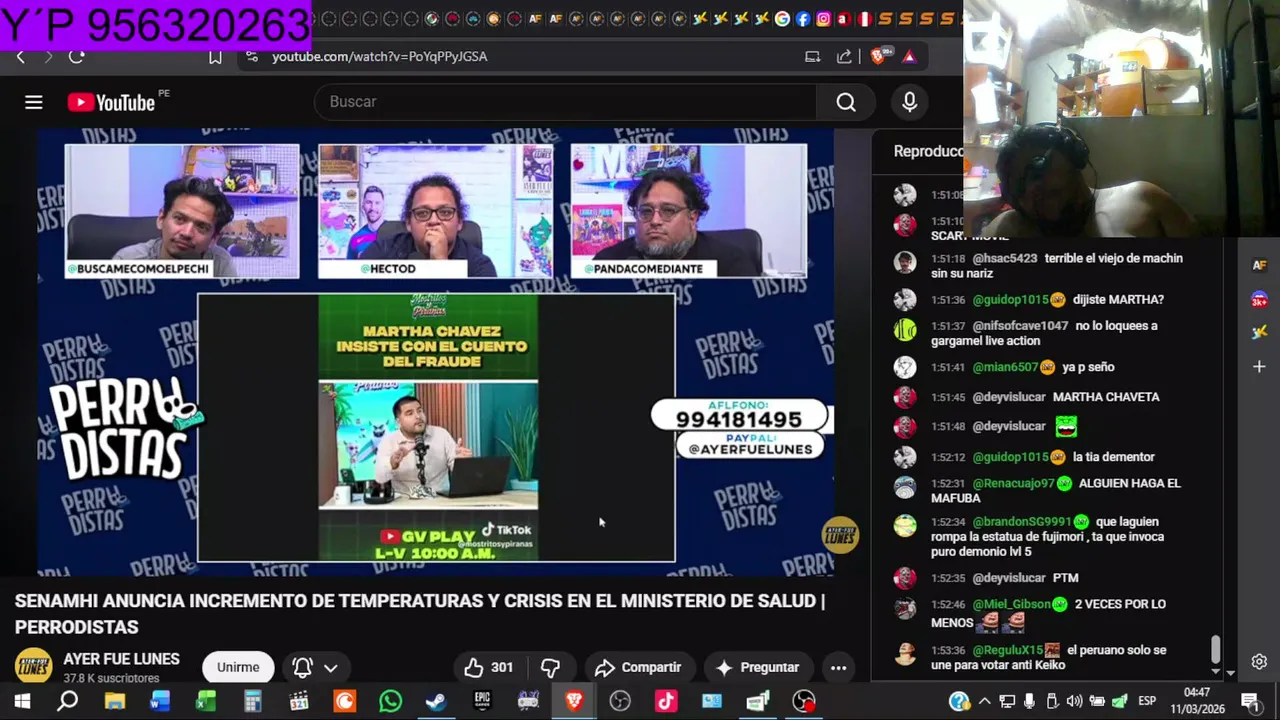
Task: Bookmark this page in the address bar
Action: tap(215, 57)
